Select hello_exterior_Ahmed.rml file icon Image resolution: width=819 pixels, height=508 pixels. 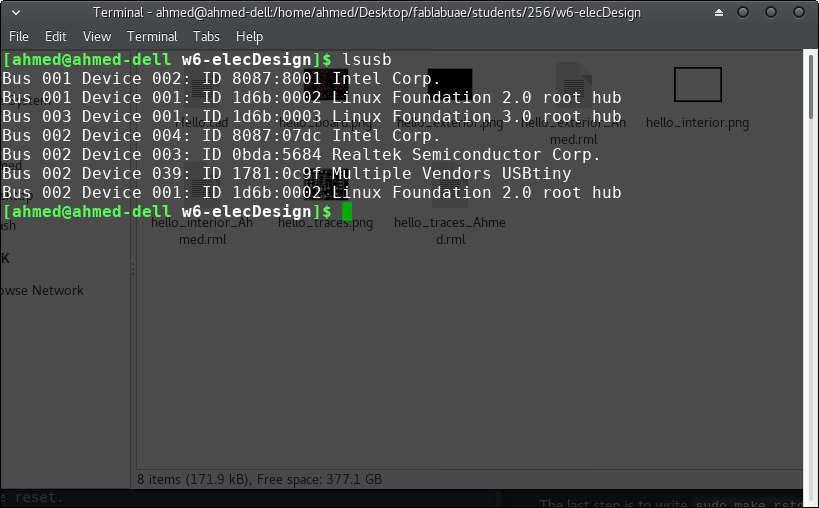point(574,84)
